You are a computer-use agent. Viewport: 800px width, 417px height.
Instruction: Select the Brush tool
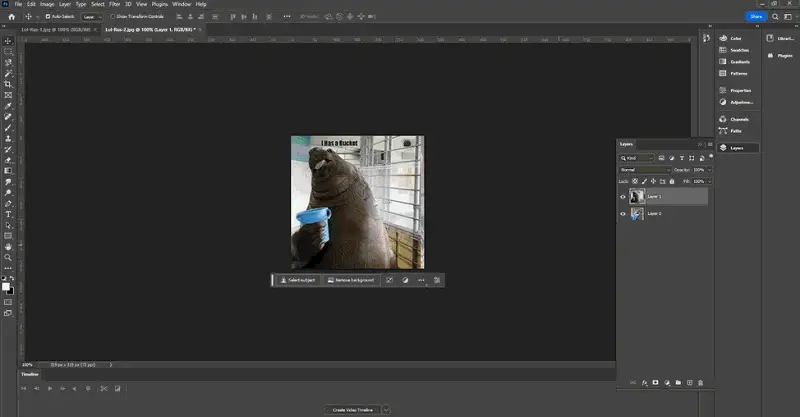pos(8,128)
